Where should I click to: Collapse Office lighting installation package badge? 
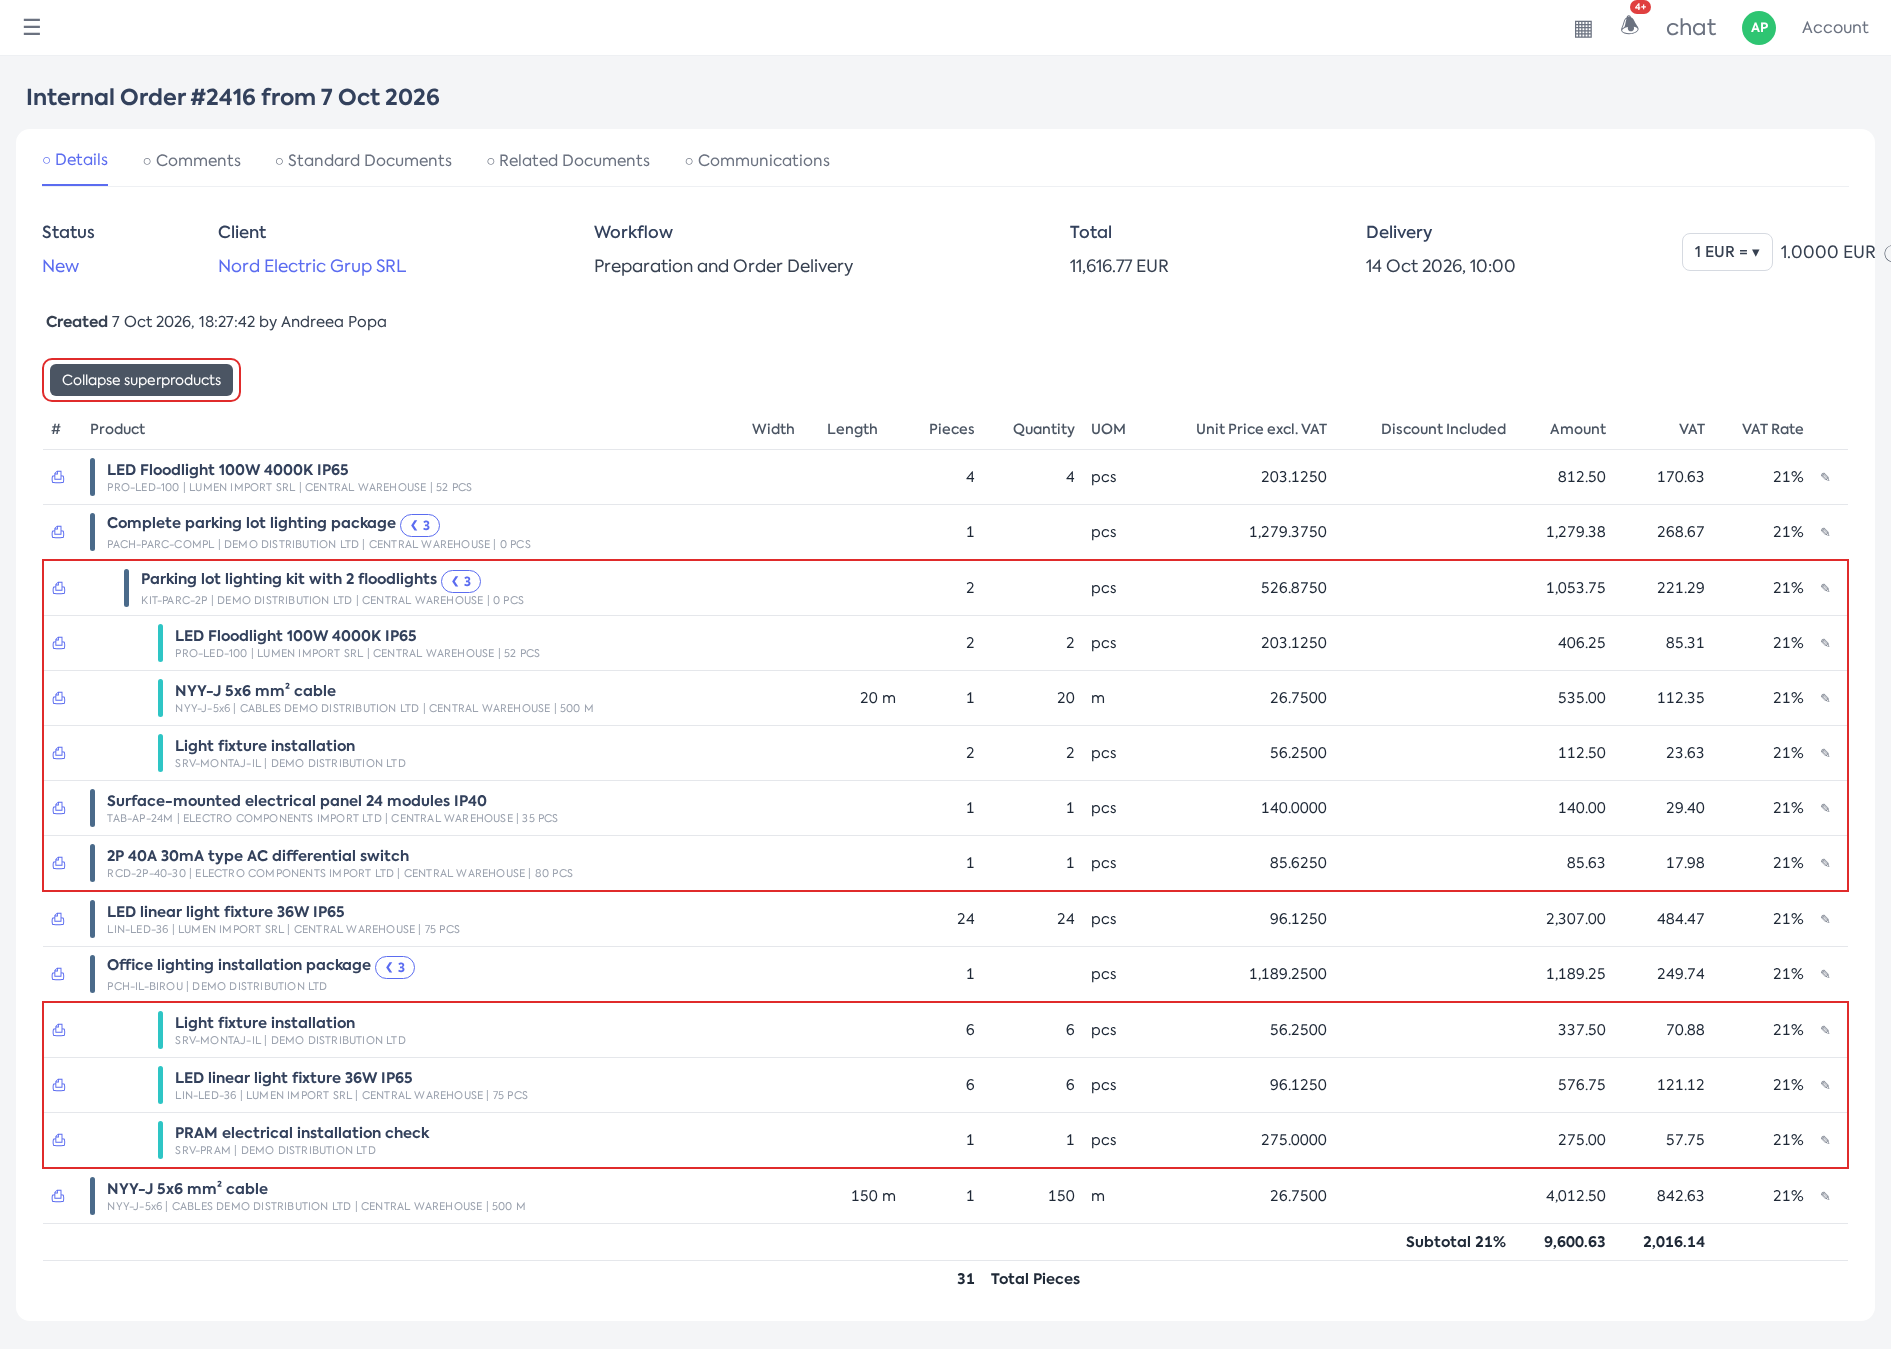tap(395, 967)
